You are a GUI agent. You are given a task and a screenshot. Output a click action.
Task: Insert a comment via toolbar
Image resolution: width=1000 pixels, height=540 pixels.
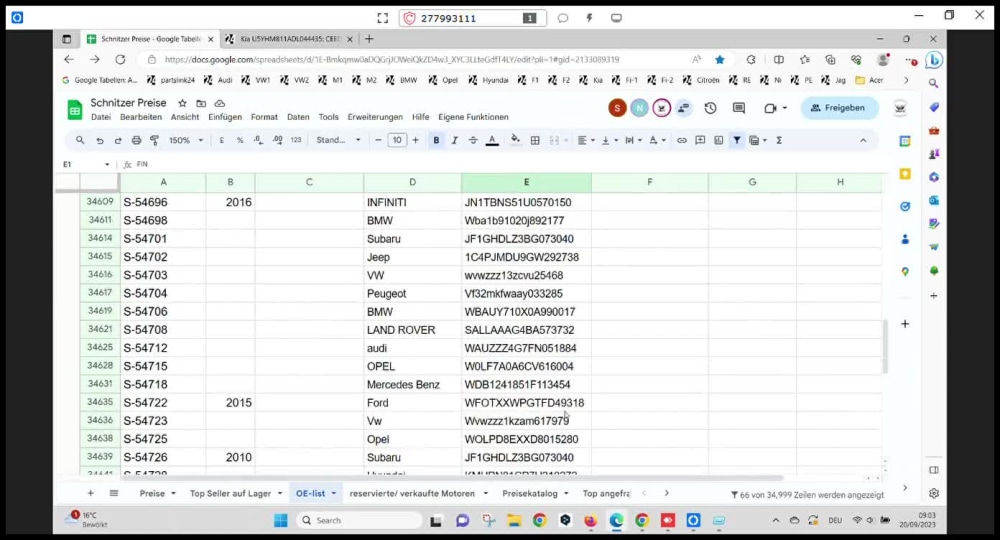pos(700,140)
